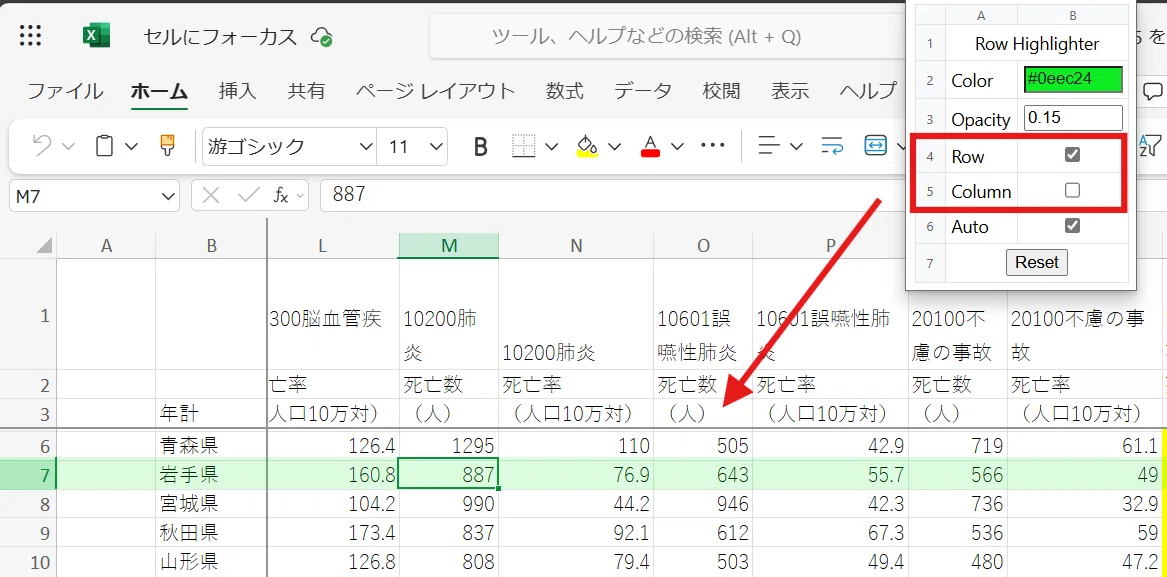This screenshot has height=577, width=1167.
Task: Switch to the 挿入 tab
Action: click(237, 92)
